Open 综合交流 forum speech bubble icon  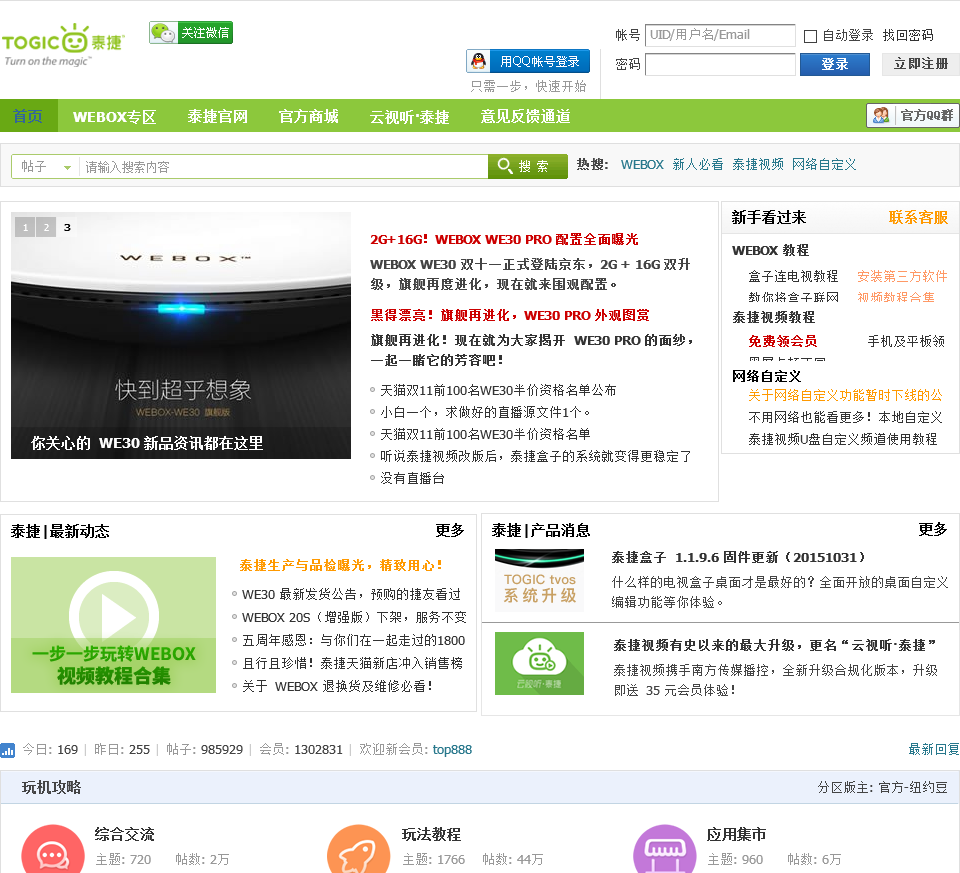(x=53, y=851)
